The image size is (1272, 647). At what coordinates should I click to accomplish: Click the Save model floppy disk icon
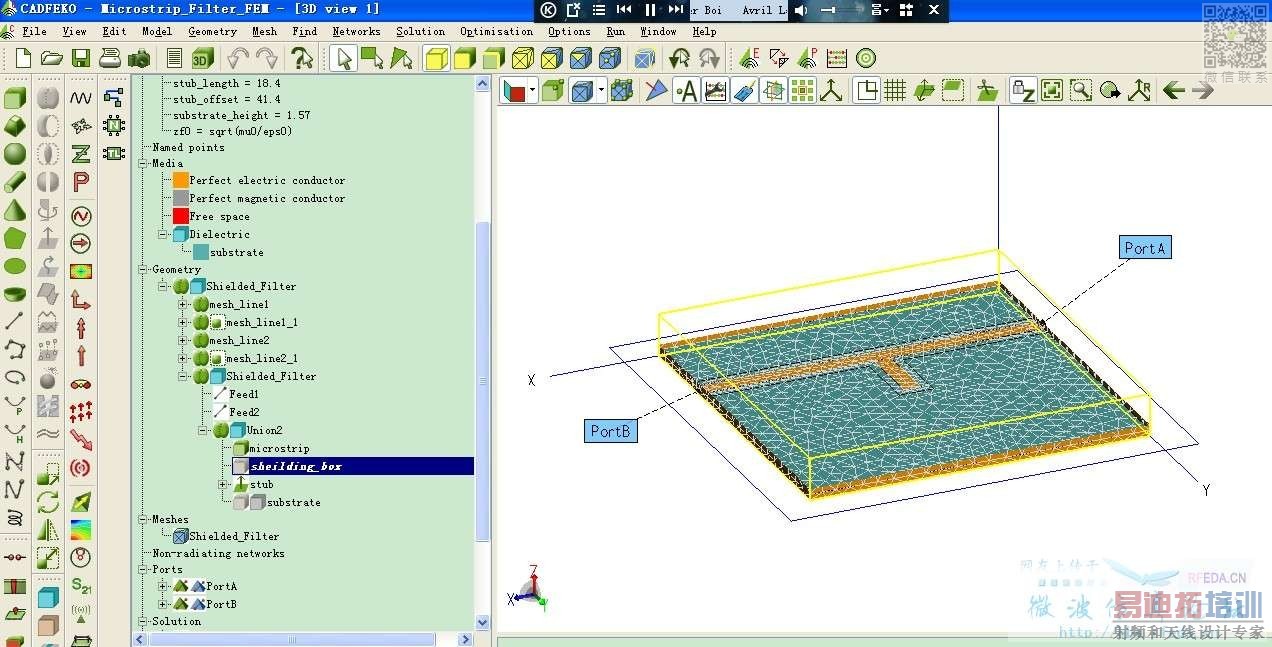click(81, 59)
